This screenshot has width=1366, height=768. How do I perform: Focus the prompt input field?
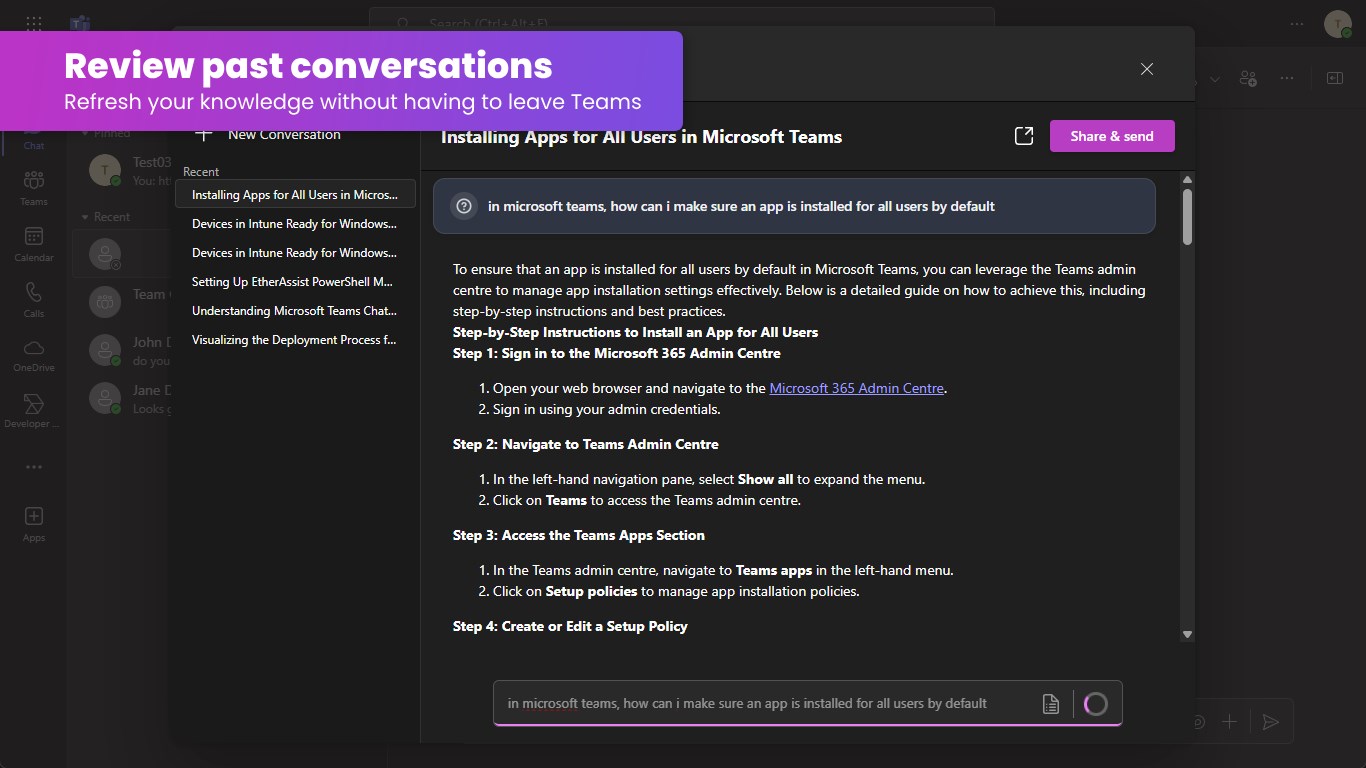point(767,703)
